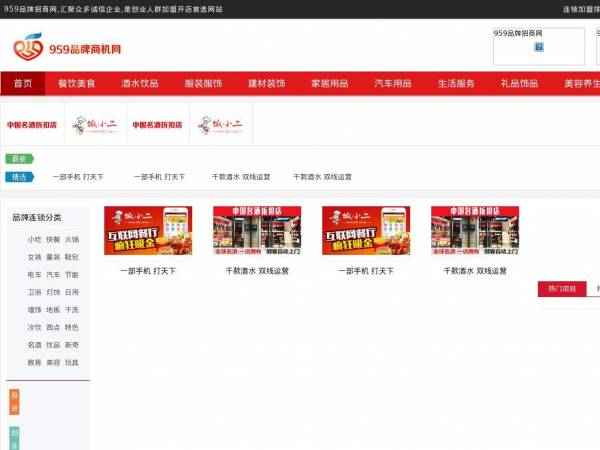Click the 959品牌商机网 heart logo

pos(28,47)
